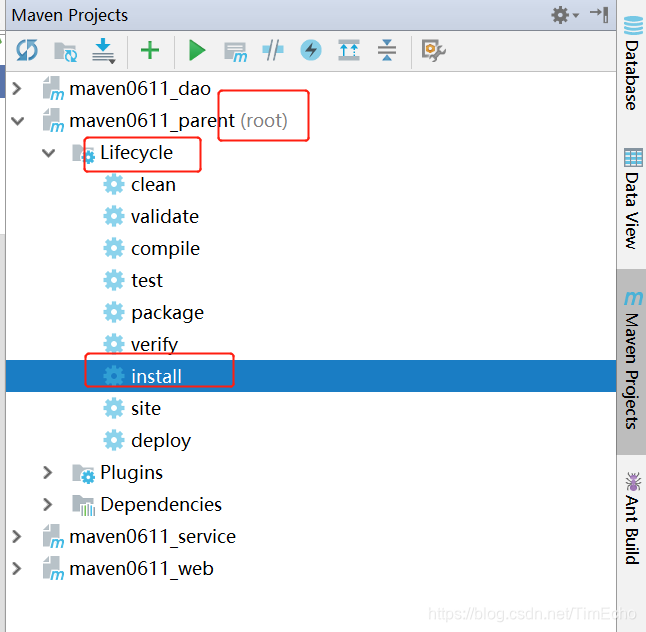Hide the Maven Projects panel
646x632 pixels.
(x=599, y=15)
